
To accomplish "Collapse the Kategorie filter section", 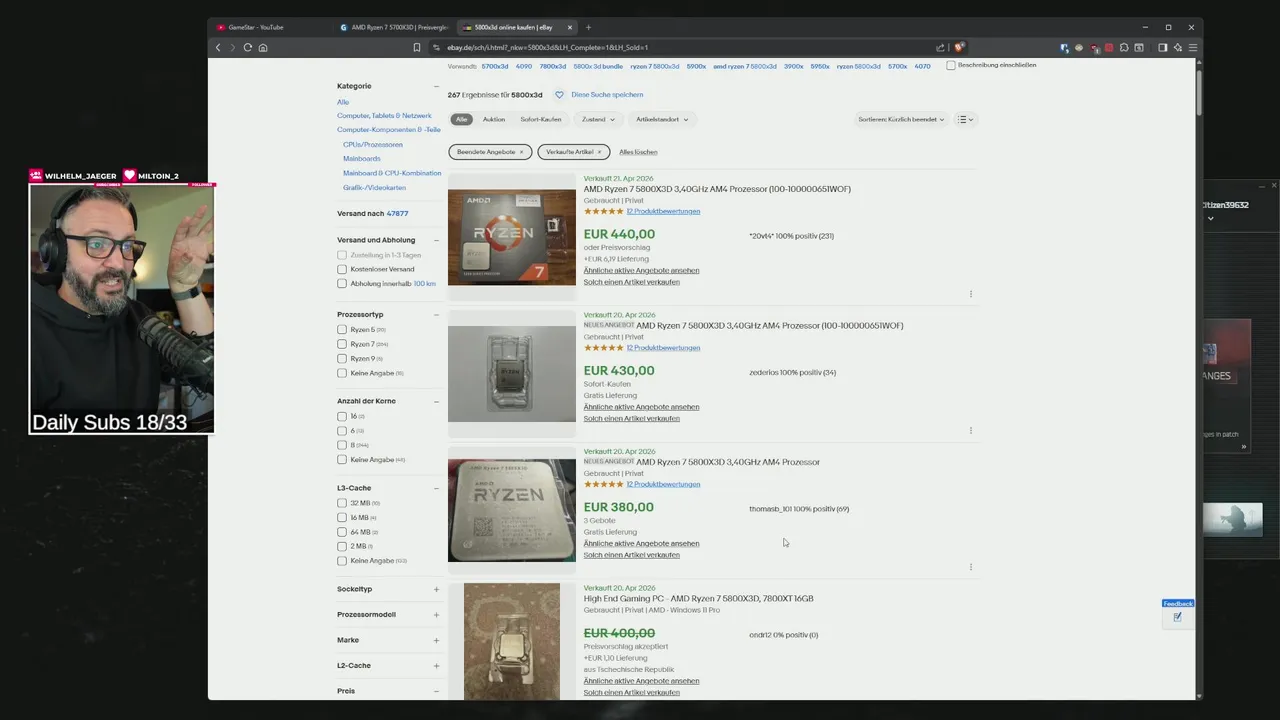I will (436, 86).
